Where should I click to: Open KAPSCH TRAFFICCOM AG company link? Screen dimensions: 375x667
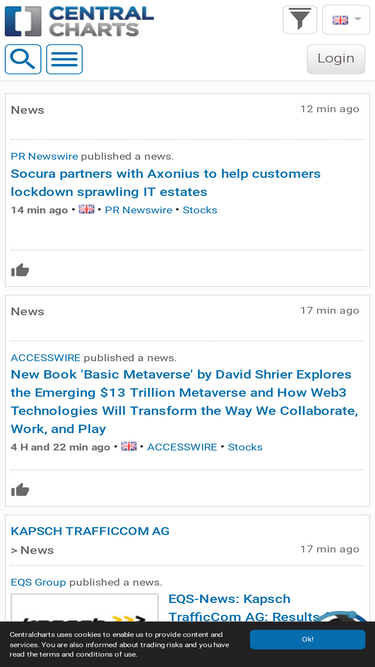click(x=90, y=531)
